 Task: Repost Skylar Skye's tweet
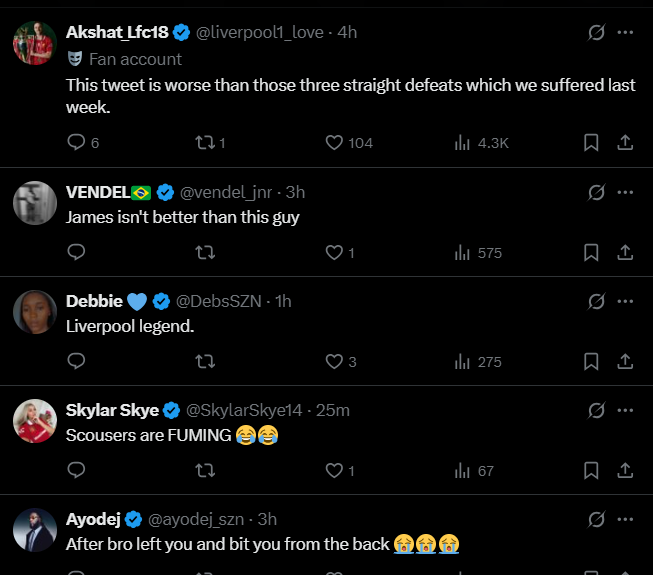204,470
